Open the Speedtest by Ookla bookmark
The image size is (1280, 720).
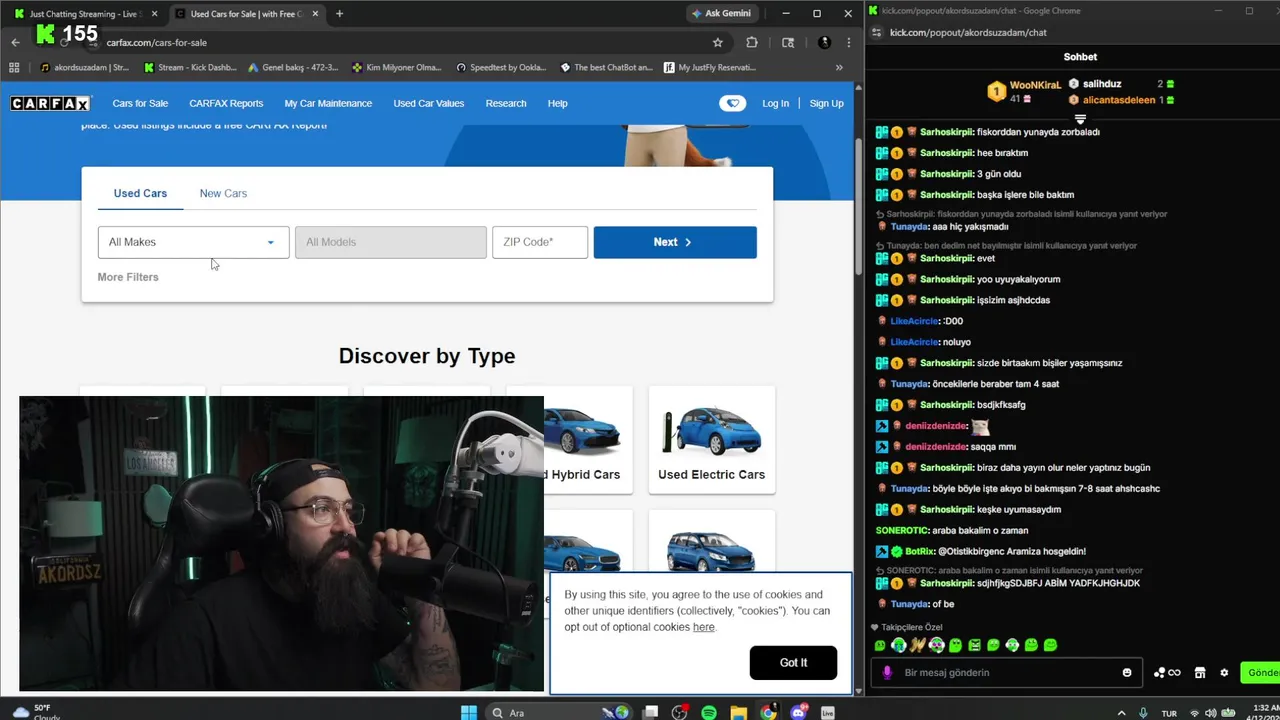point(500,68)
